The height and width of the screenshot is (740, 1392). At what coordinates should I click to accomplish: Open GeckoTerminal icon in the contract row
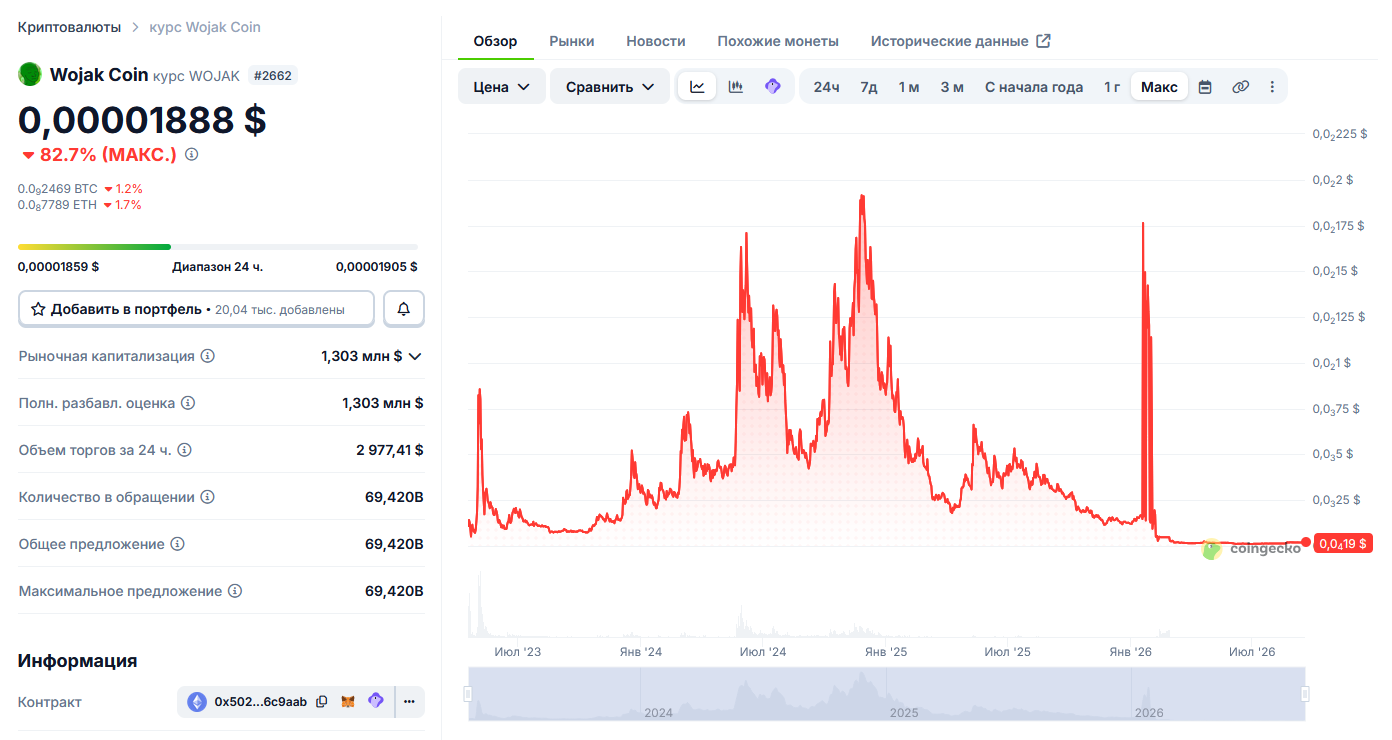[x=376, y=702]
